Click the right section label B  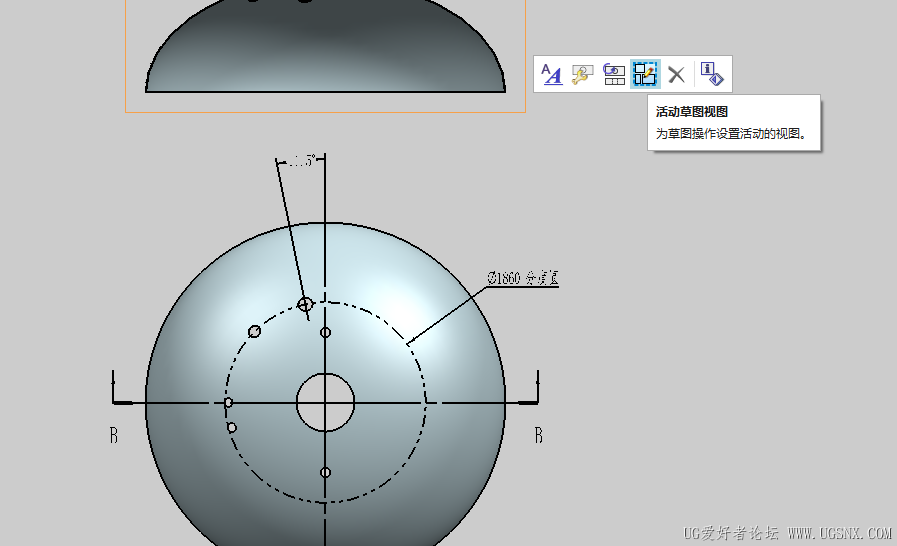538,435
